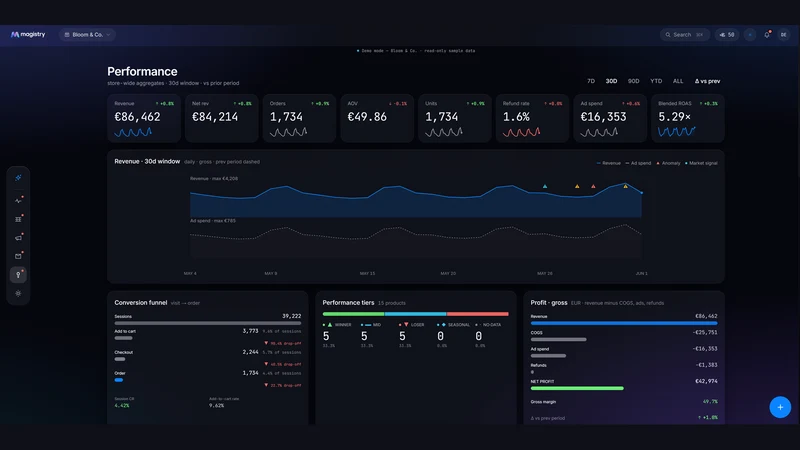The width and height of the screenshot is (800, 450).
Task: Open the Refund rate 1.6% card
Action: tap(532, 118)
